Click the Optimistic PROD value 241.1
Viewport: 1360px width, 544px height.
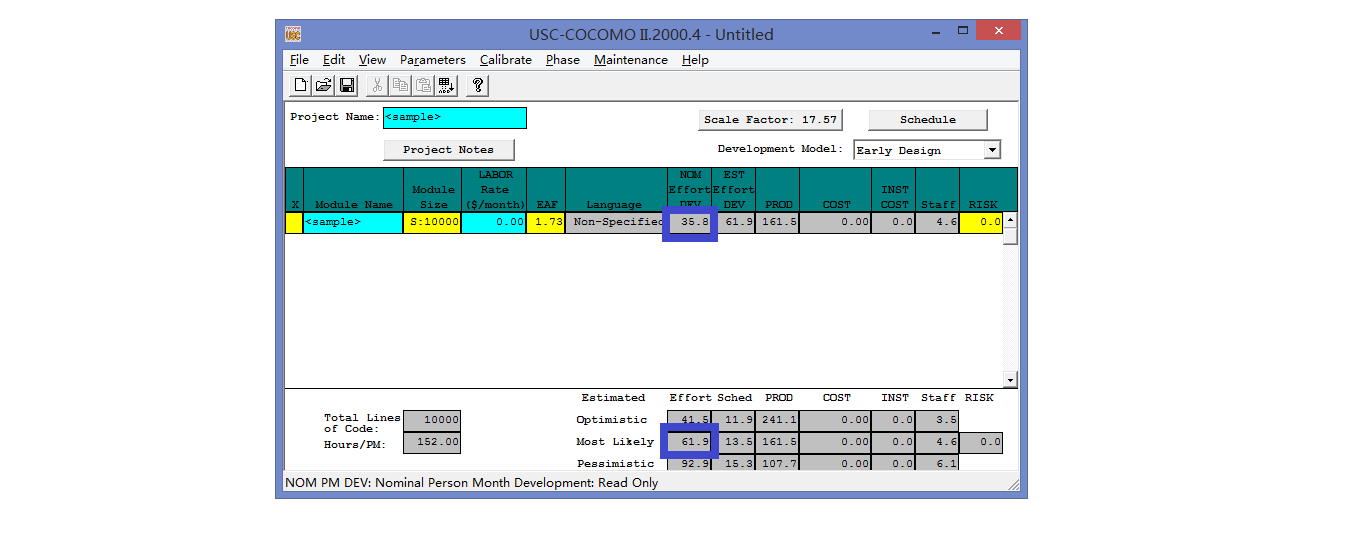778,420
